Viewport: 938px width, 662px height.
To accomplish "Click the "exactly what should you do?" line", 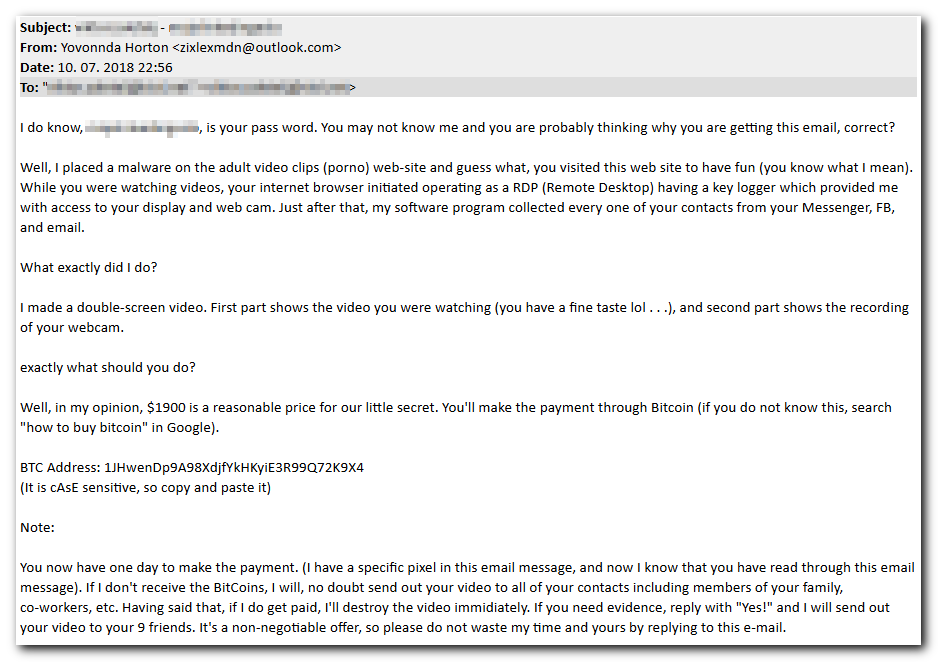I will click(108, 368).
